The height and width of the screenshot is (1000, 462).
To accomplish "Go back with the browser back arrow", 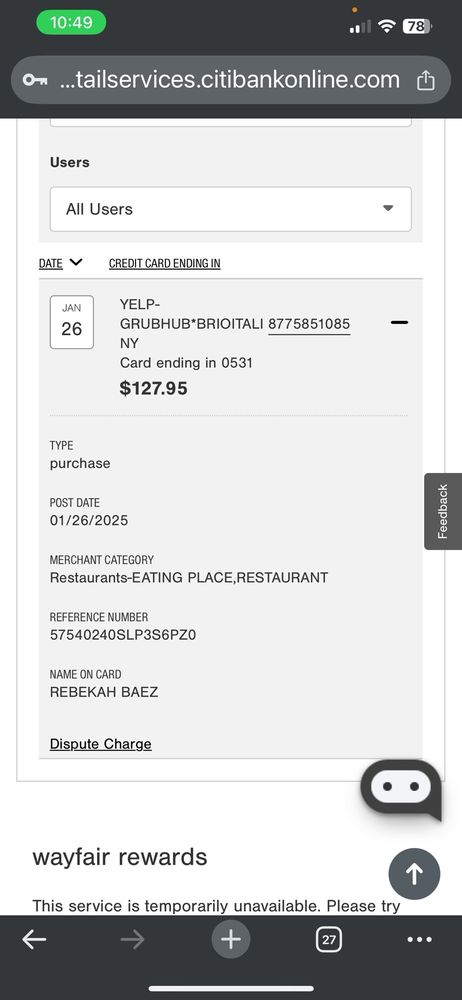I will [34, 939].
